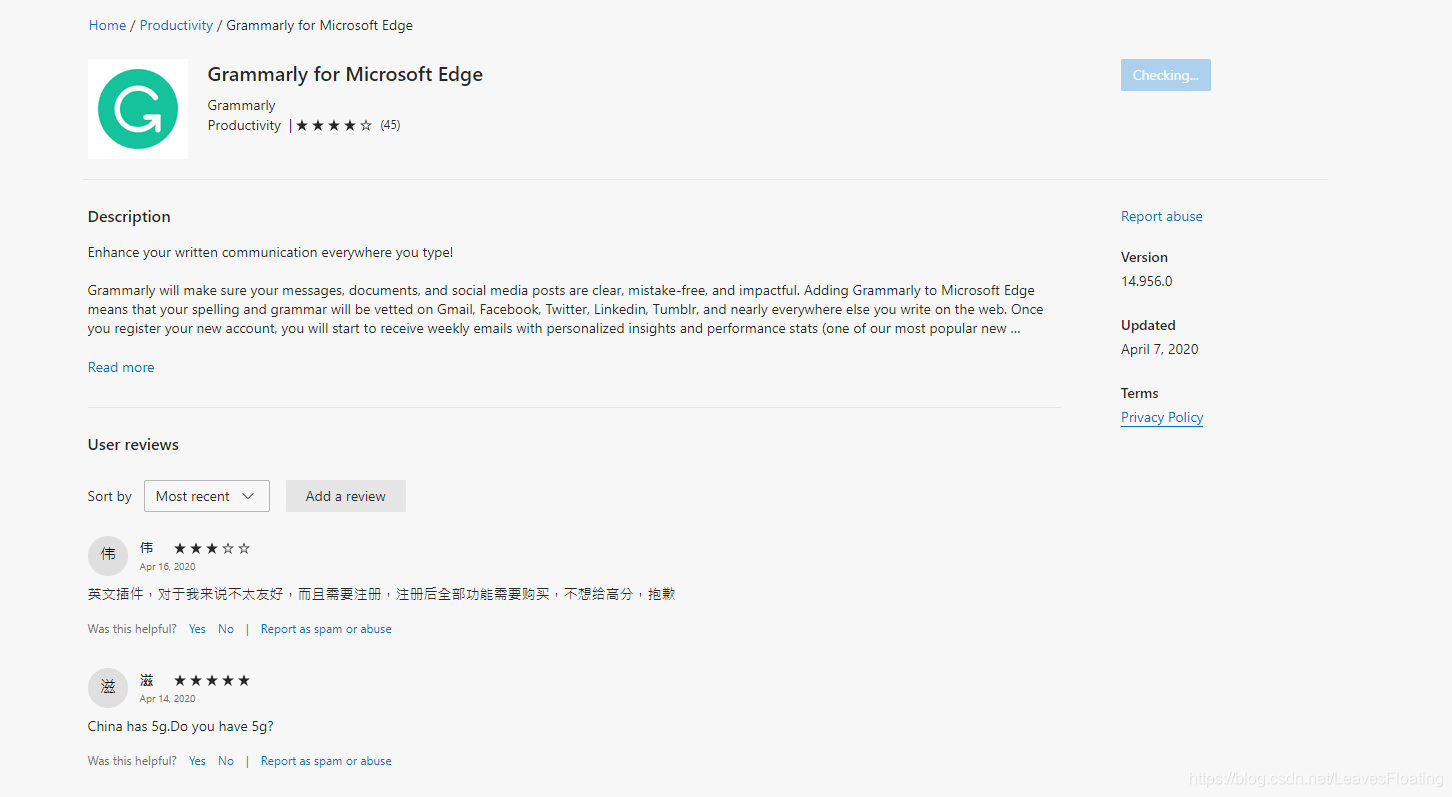Click the three-star rating of 伟's review

pos(212,548)
